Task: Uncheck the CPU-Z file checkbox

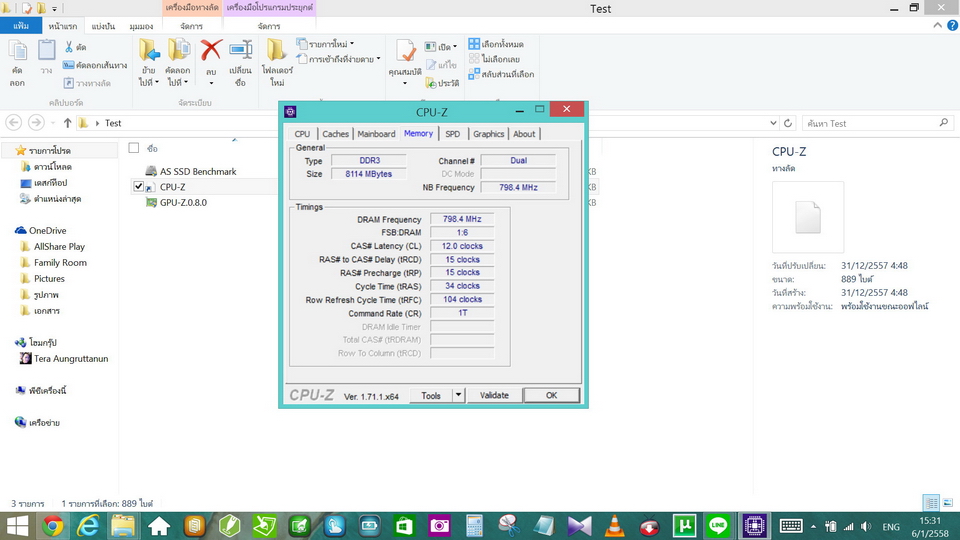Action: click(x=138, y=186)
